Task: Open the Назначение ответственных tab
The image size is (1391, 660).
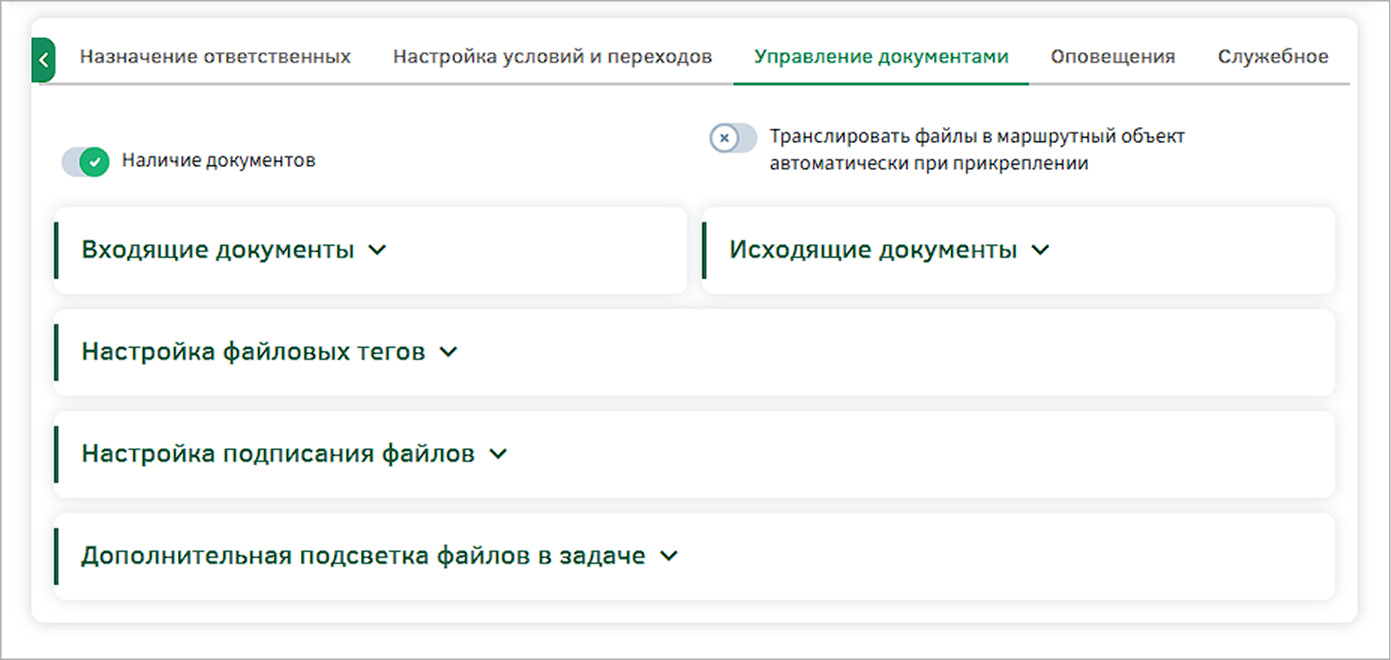Action: 215,57
